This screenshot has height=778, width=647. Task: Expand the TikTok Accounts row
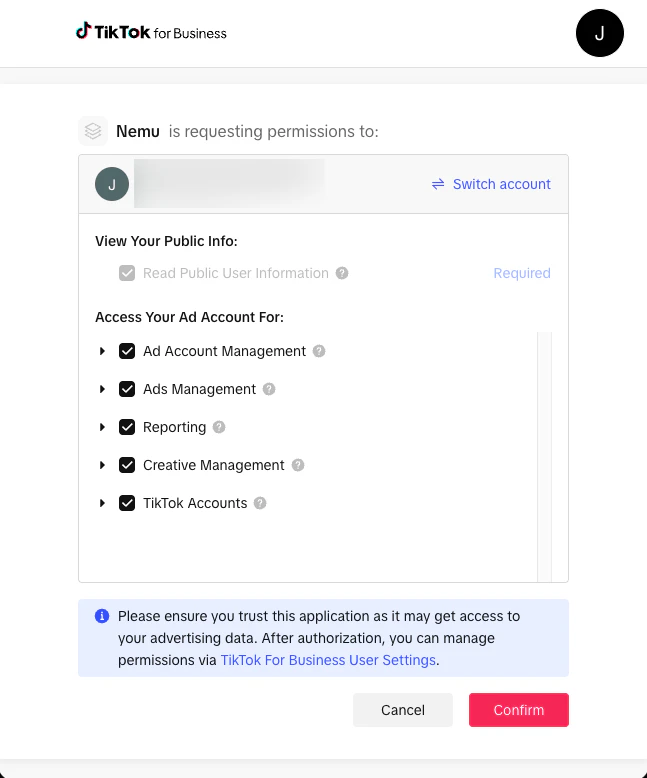(102, 503)
